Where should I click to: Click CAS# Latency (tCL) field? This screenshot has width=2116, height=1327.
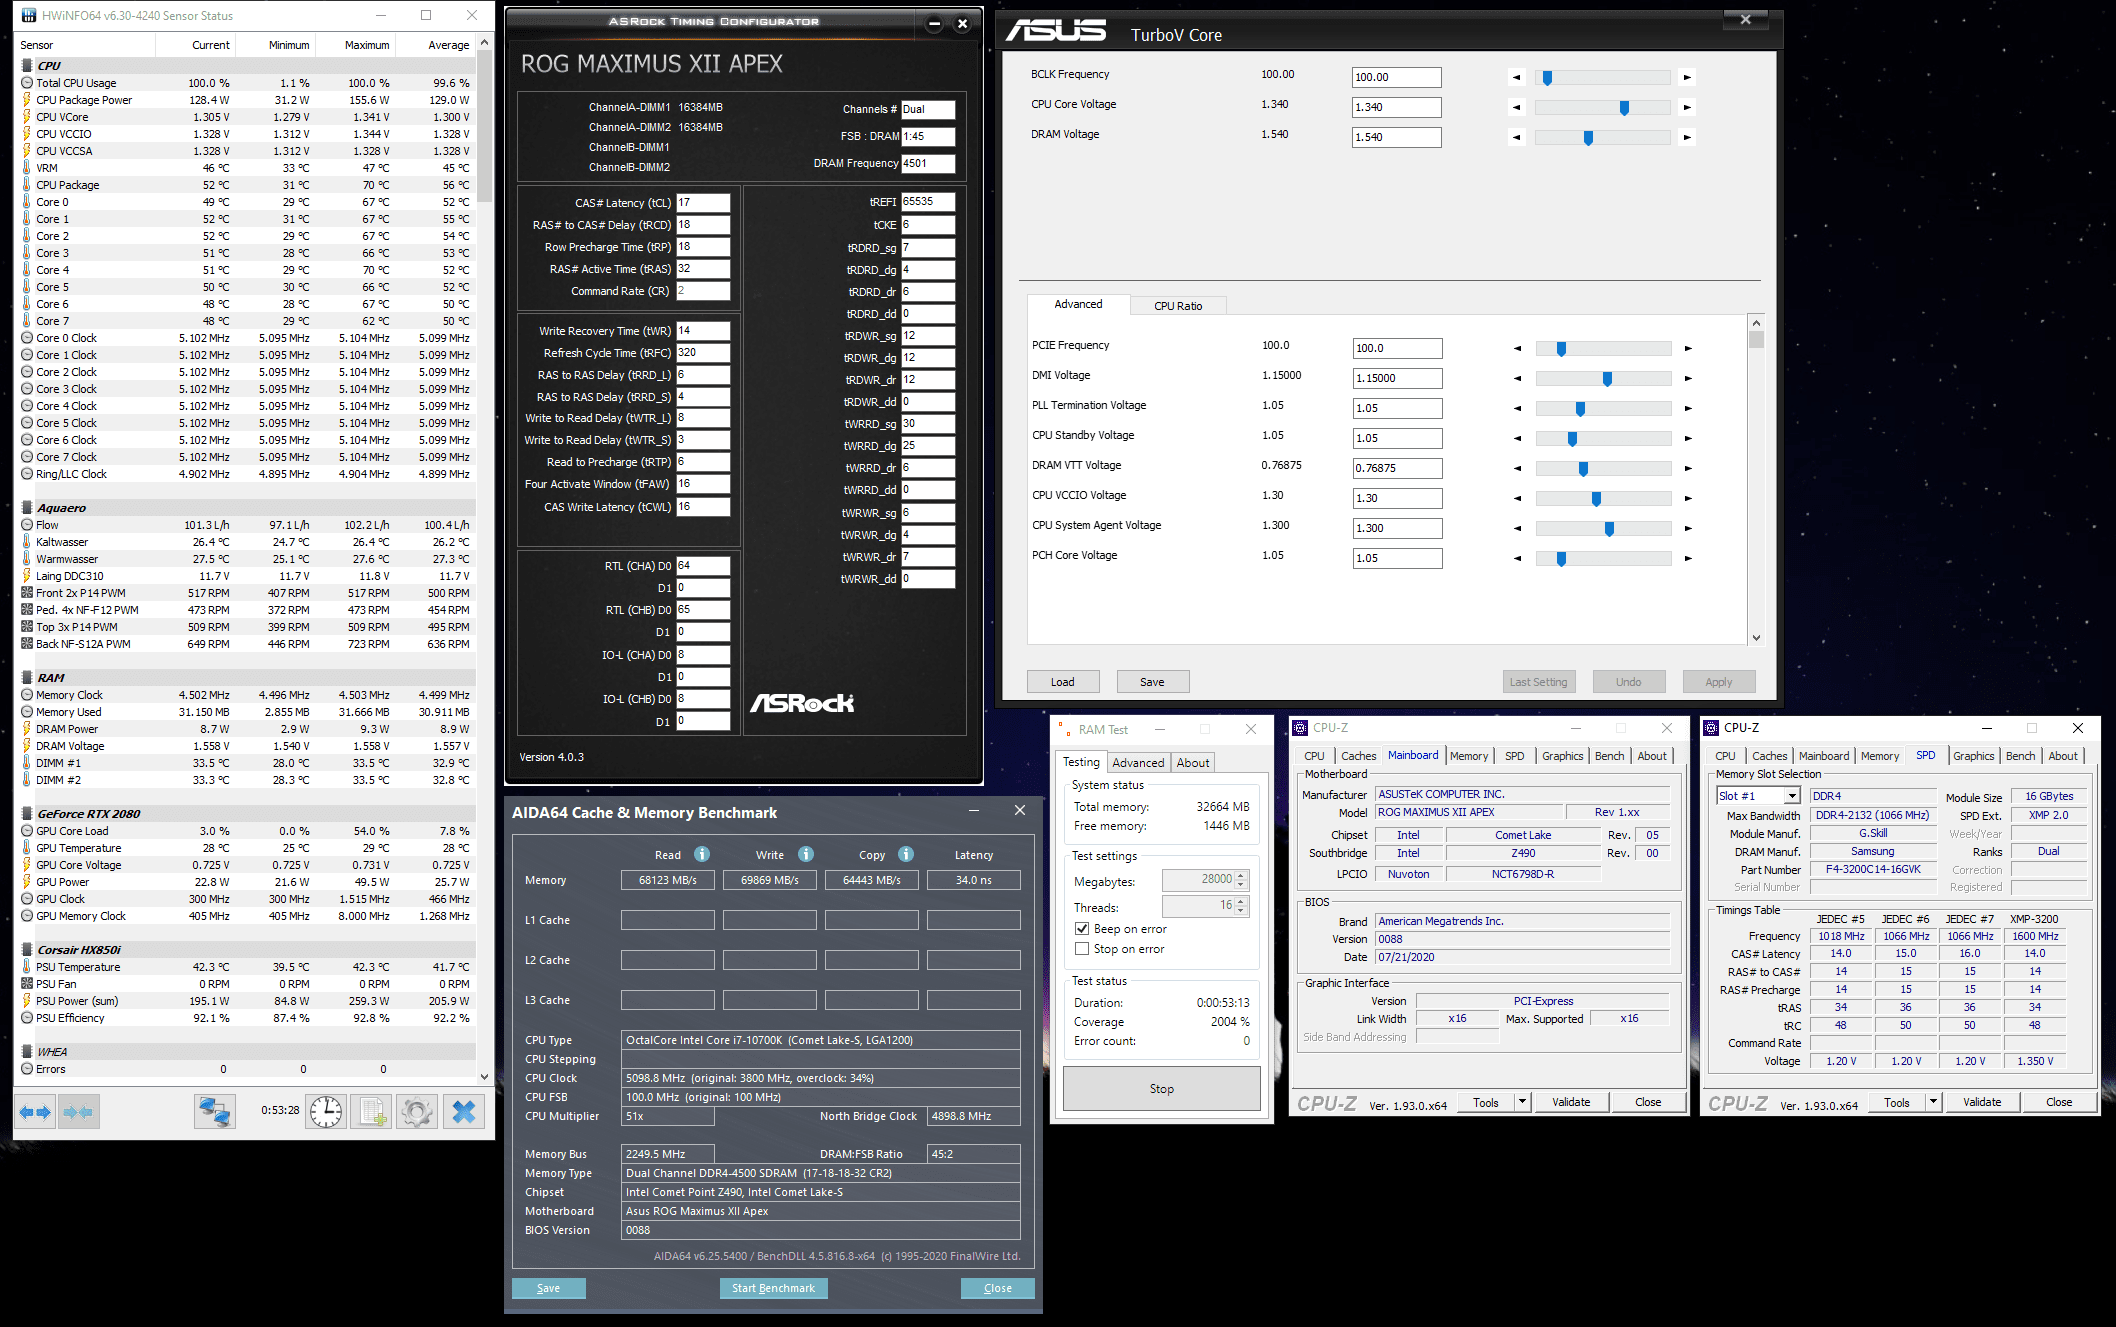pos(703,203)
